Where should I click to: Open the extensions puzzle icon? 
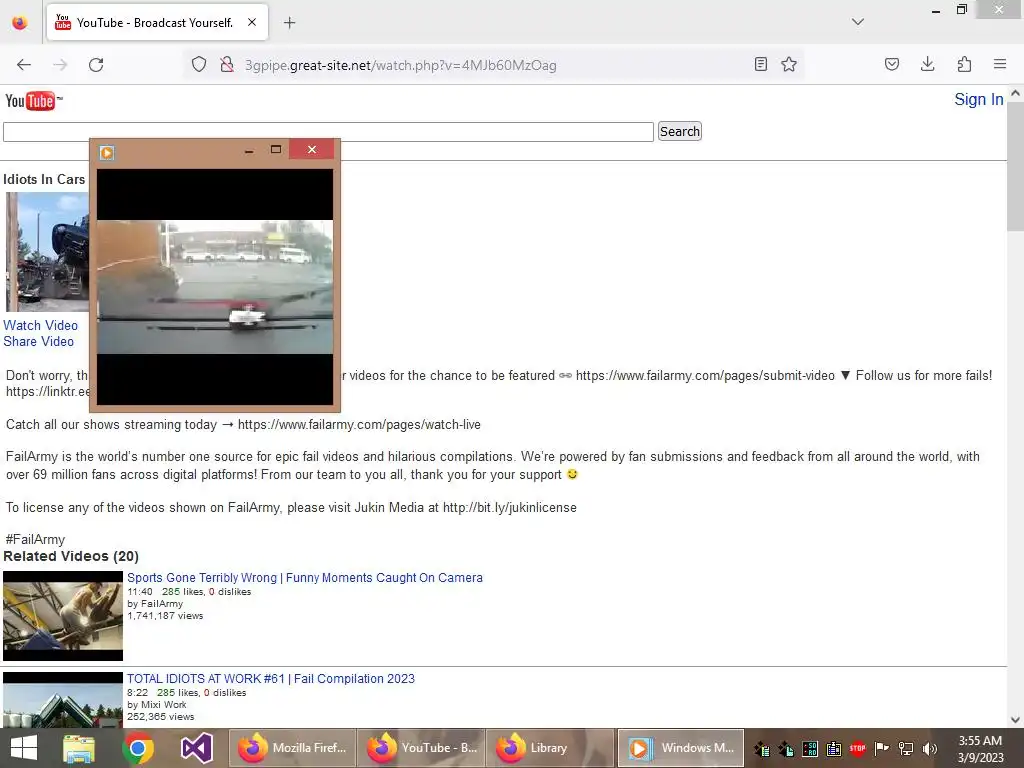pos(964,64)
